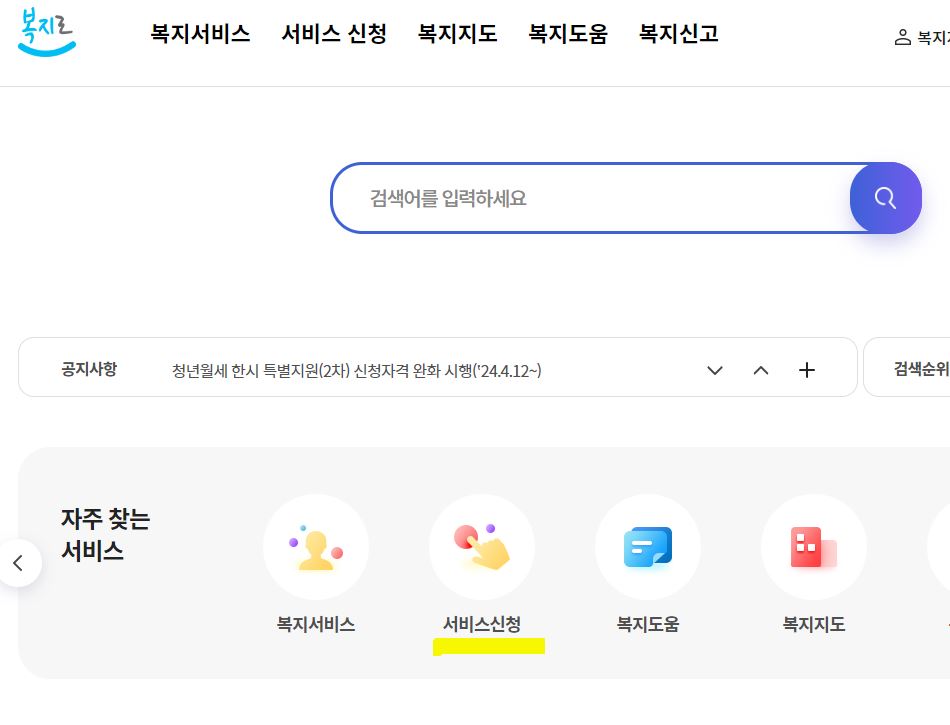Click the left carousel arrow

tap(20, 563)
